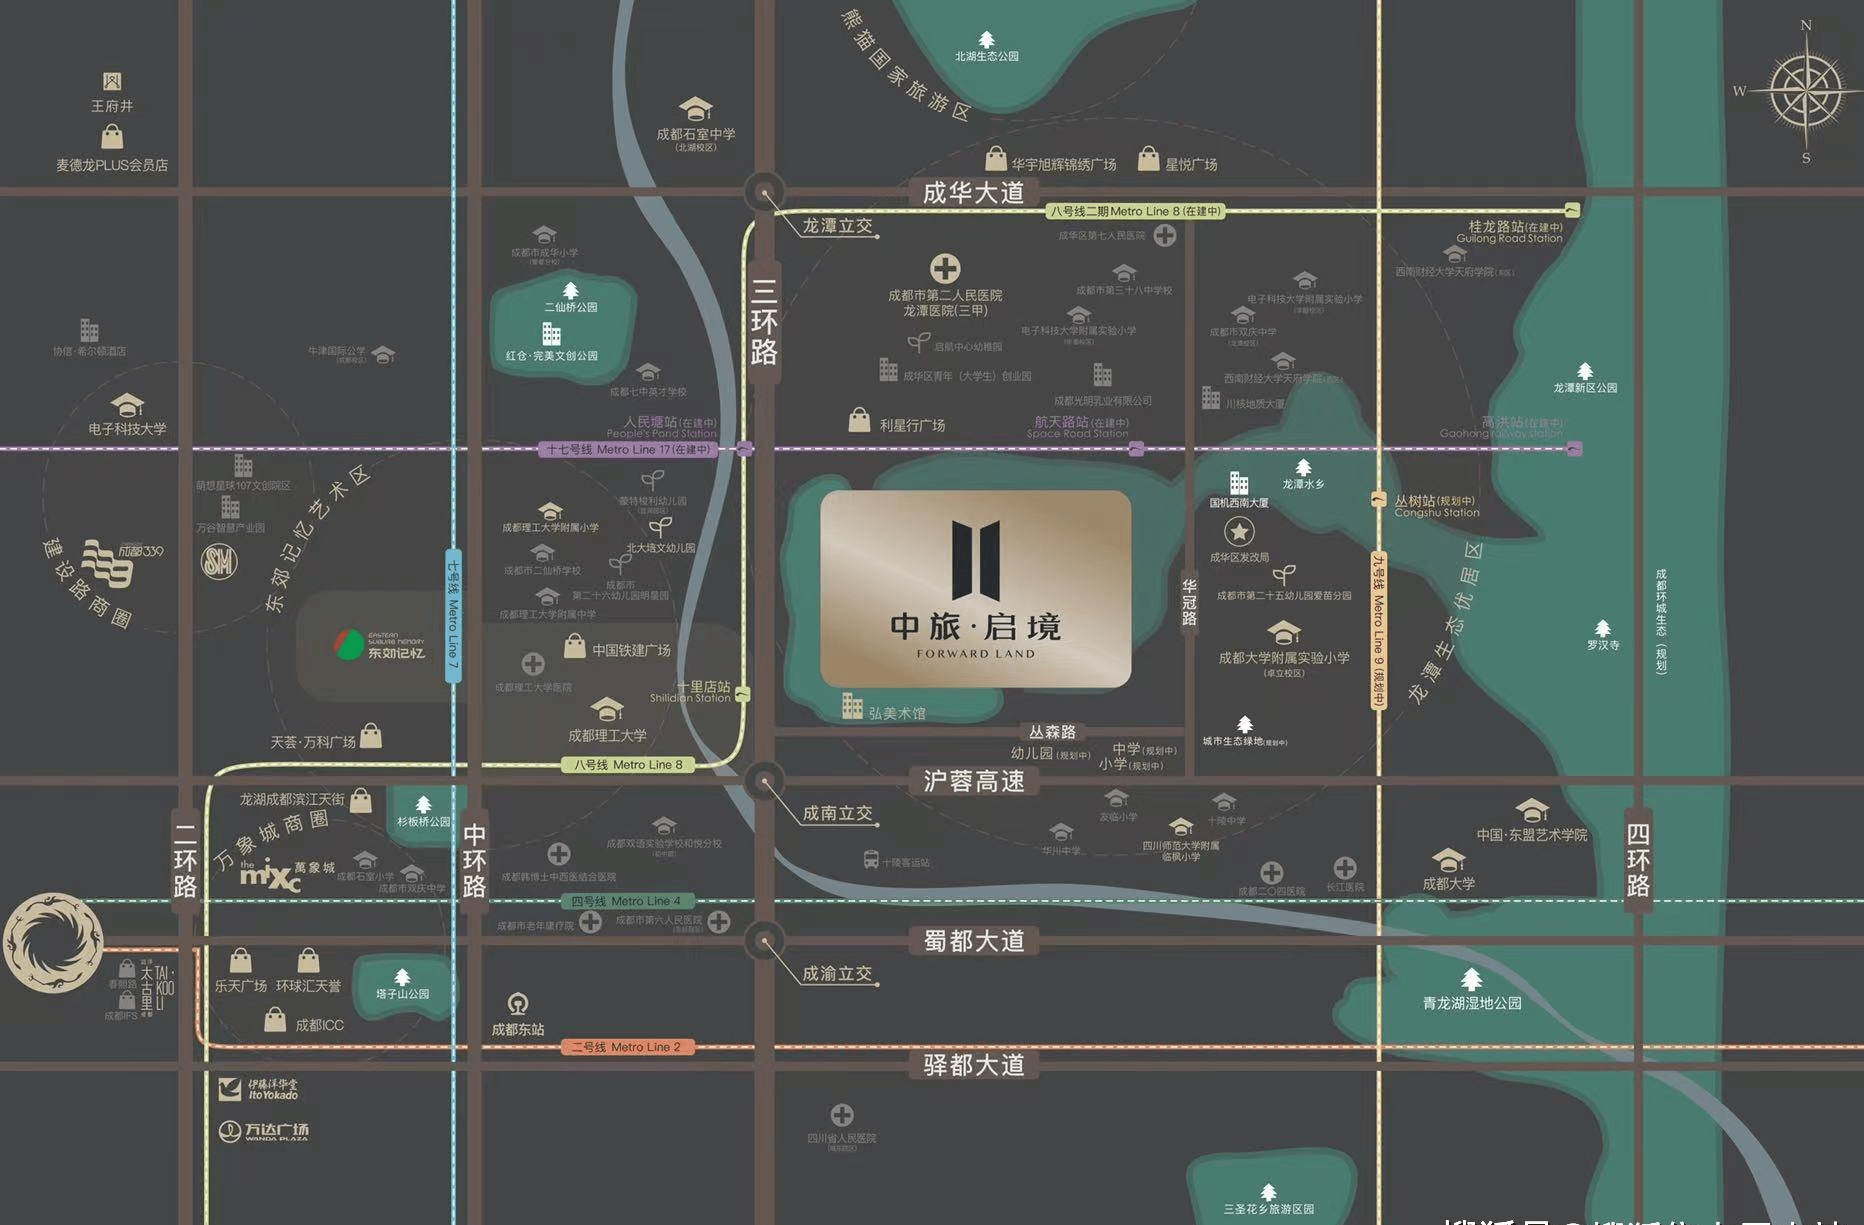The image size is (1864, 1225).
Task: Select the hospital cross above 成都市第二人民医院
Action: [945, 268]
